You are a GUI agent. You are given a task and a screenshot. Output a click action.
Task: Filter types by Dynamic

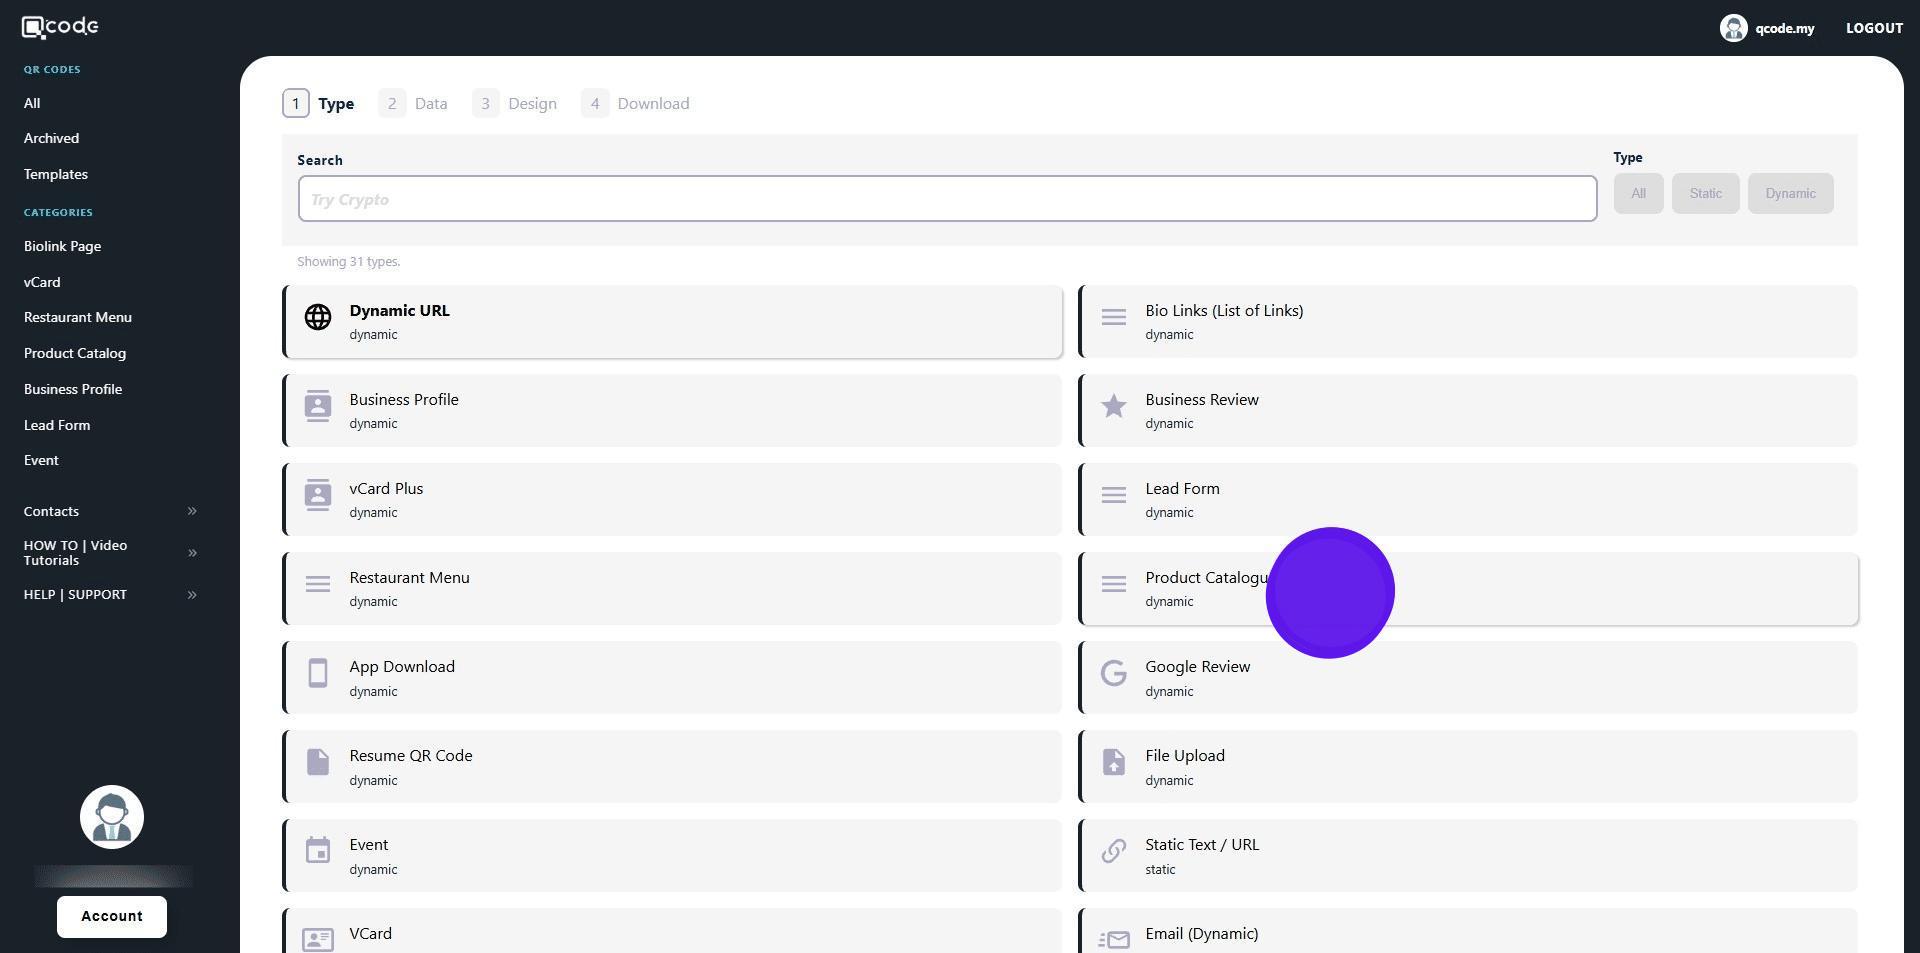coord(1789,193)
